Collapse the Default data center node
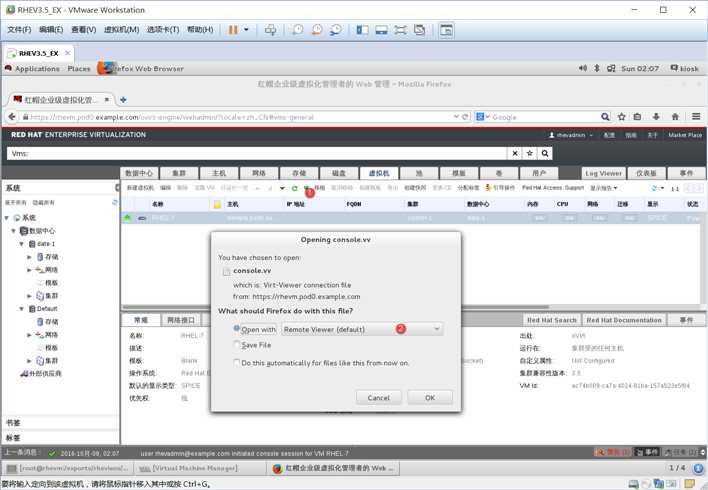Screen dimensions: 708x490 click(x=21, y=309)
